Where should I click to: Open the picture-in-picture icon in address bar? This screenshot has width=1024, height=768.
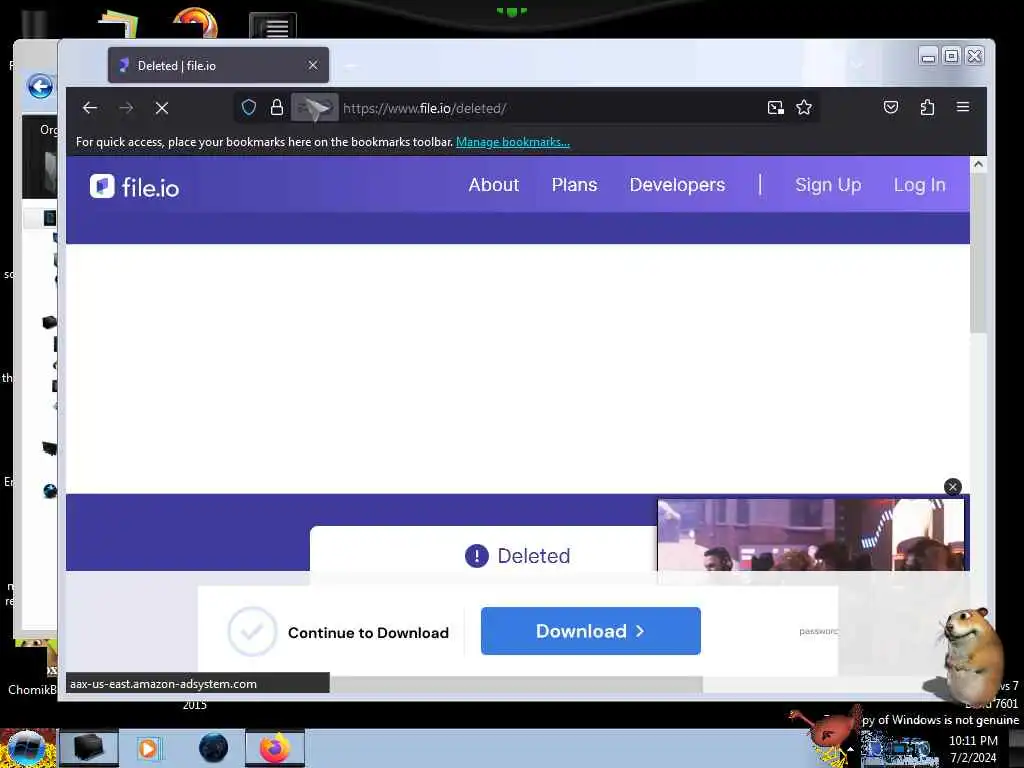click(x=775, y=107)
